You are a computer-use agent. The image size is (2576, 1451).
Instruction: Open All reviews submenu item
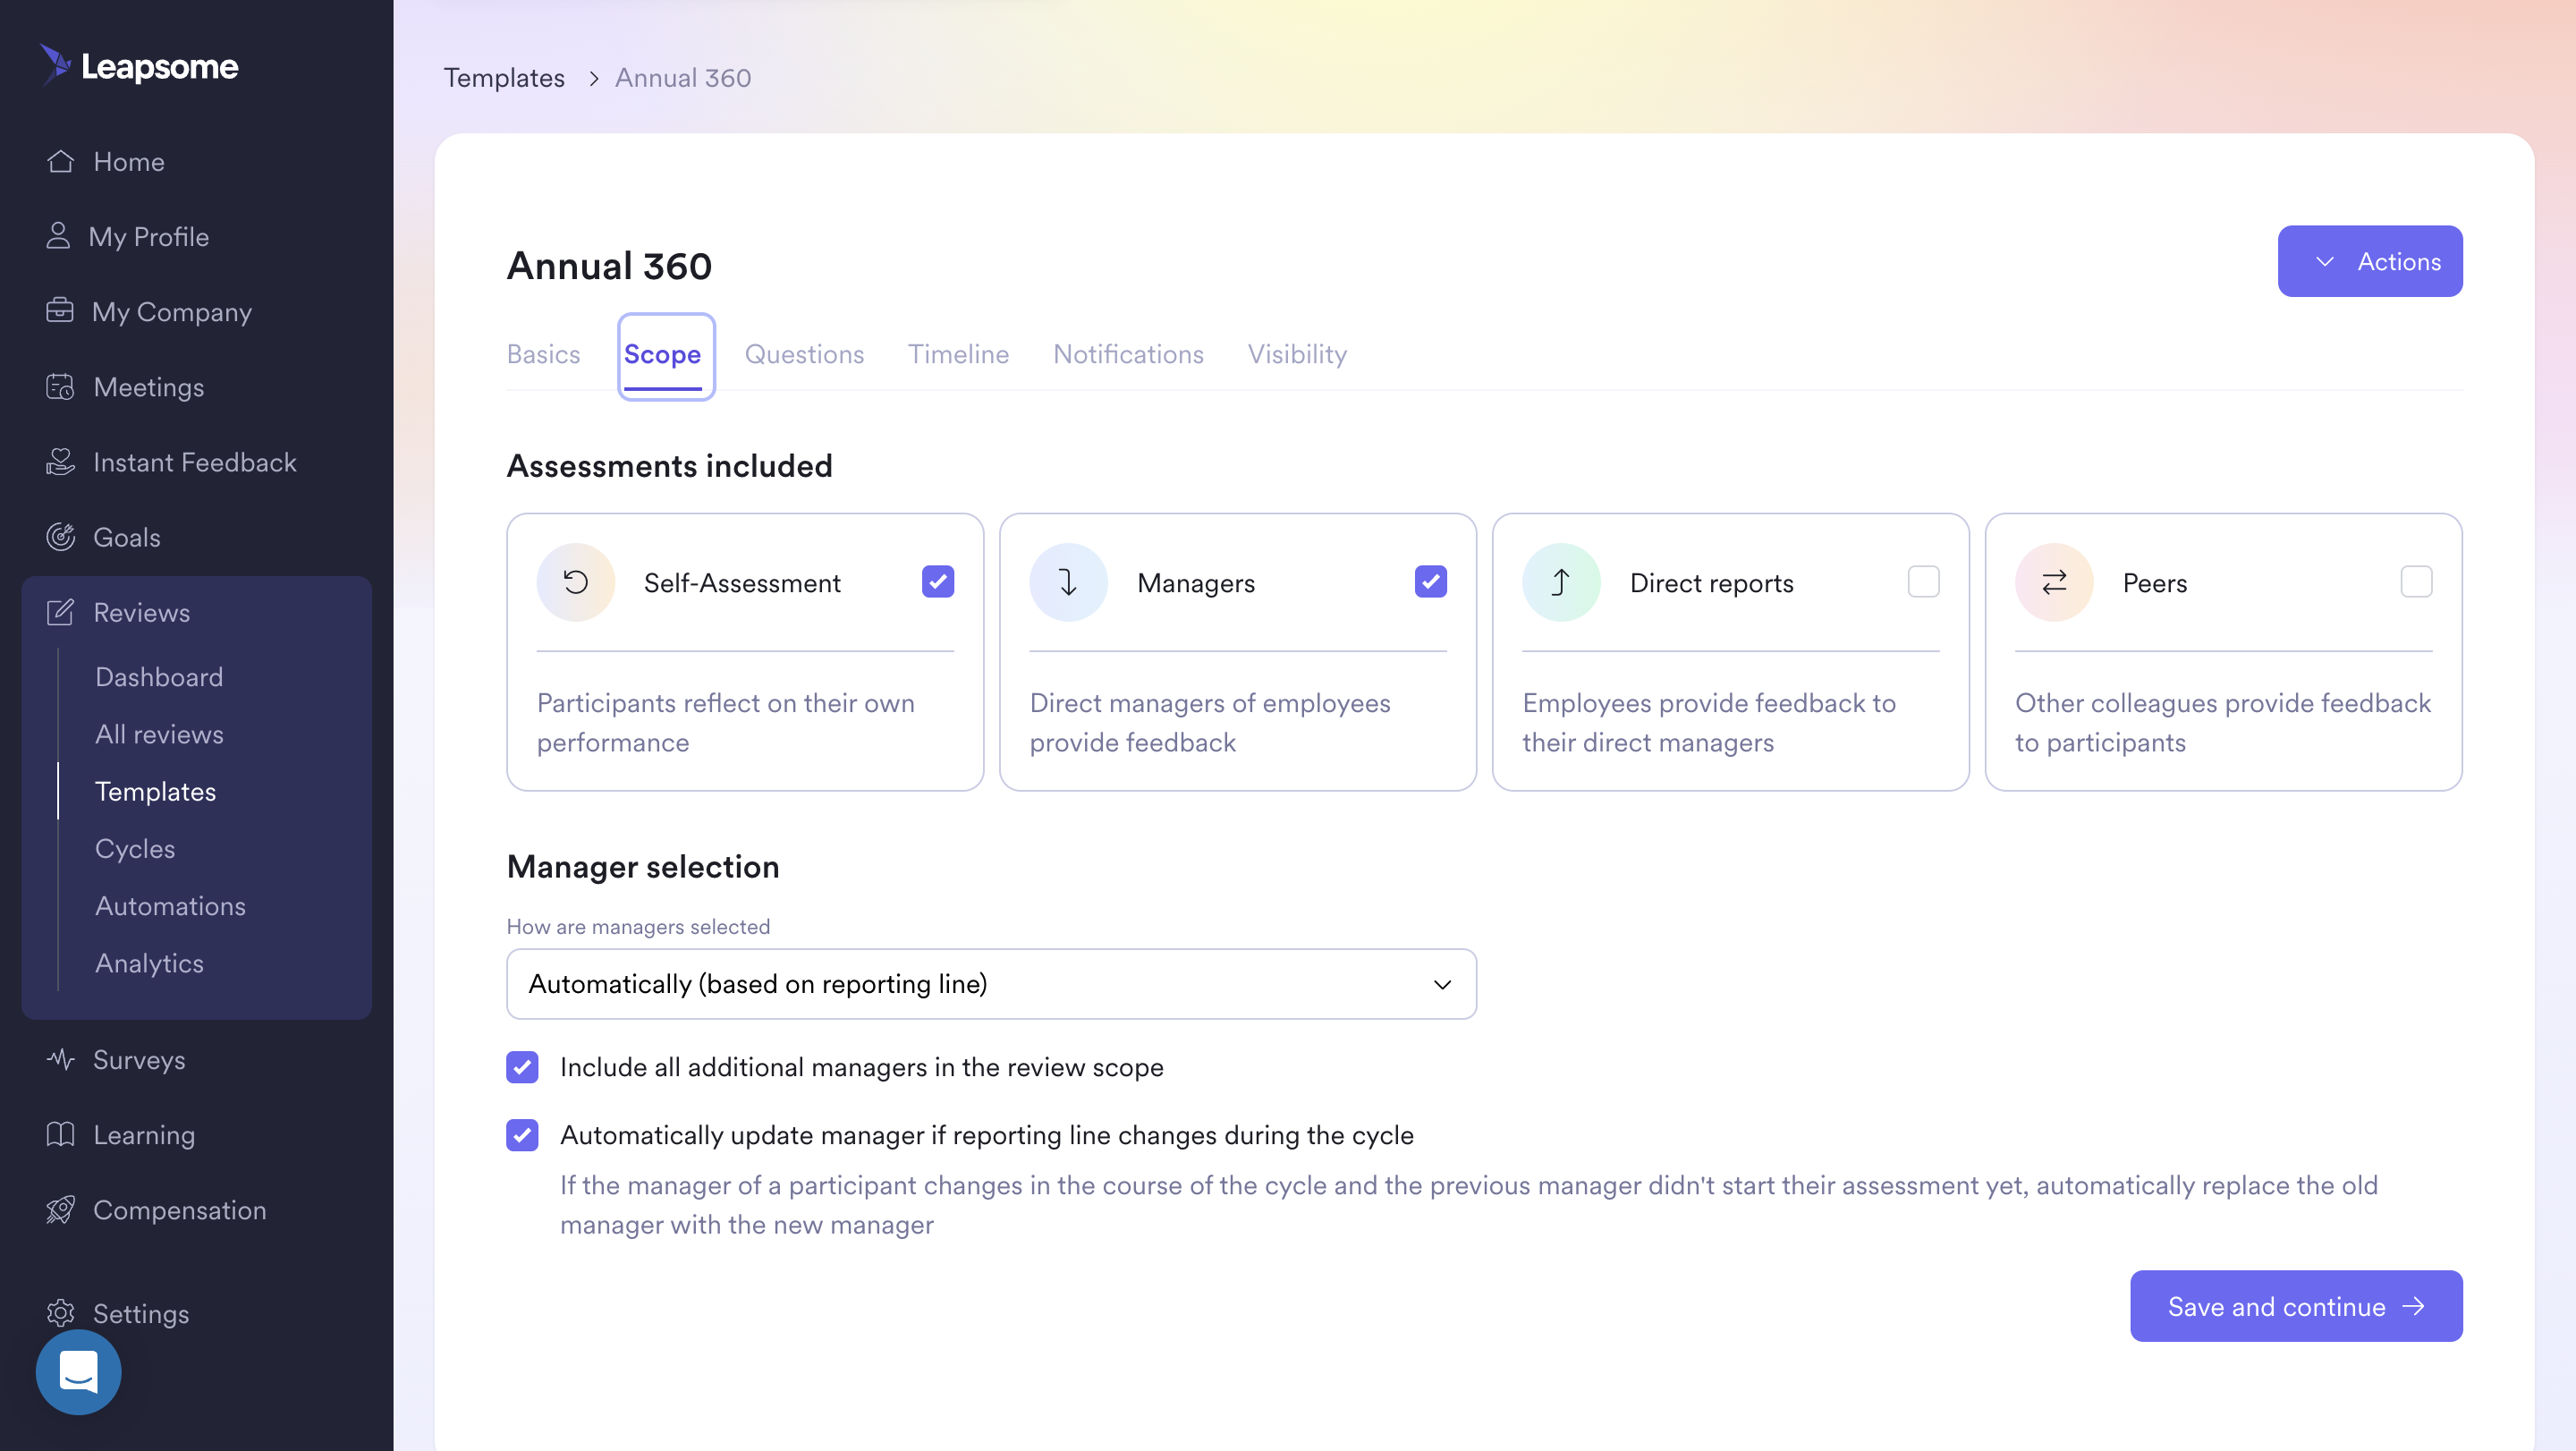pyautogui.click(x=159, y=734)
